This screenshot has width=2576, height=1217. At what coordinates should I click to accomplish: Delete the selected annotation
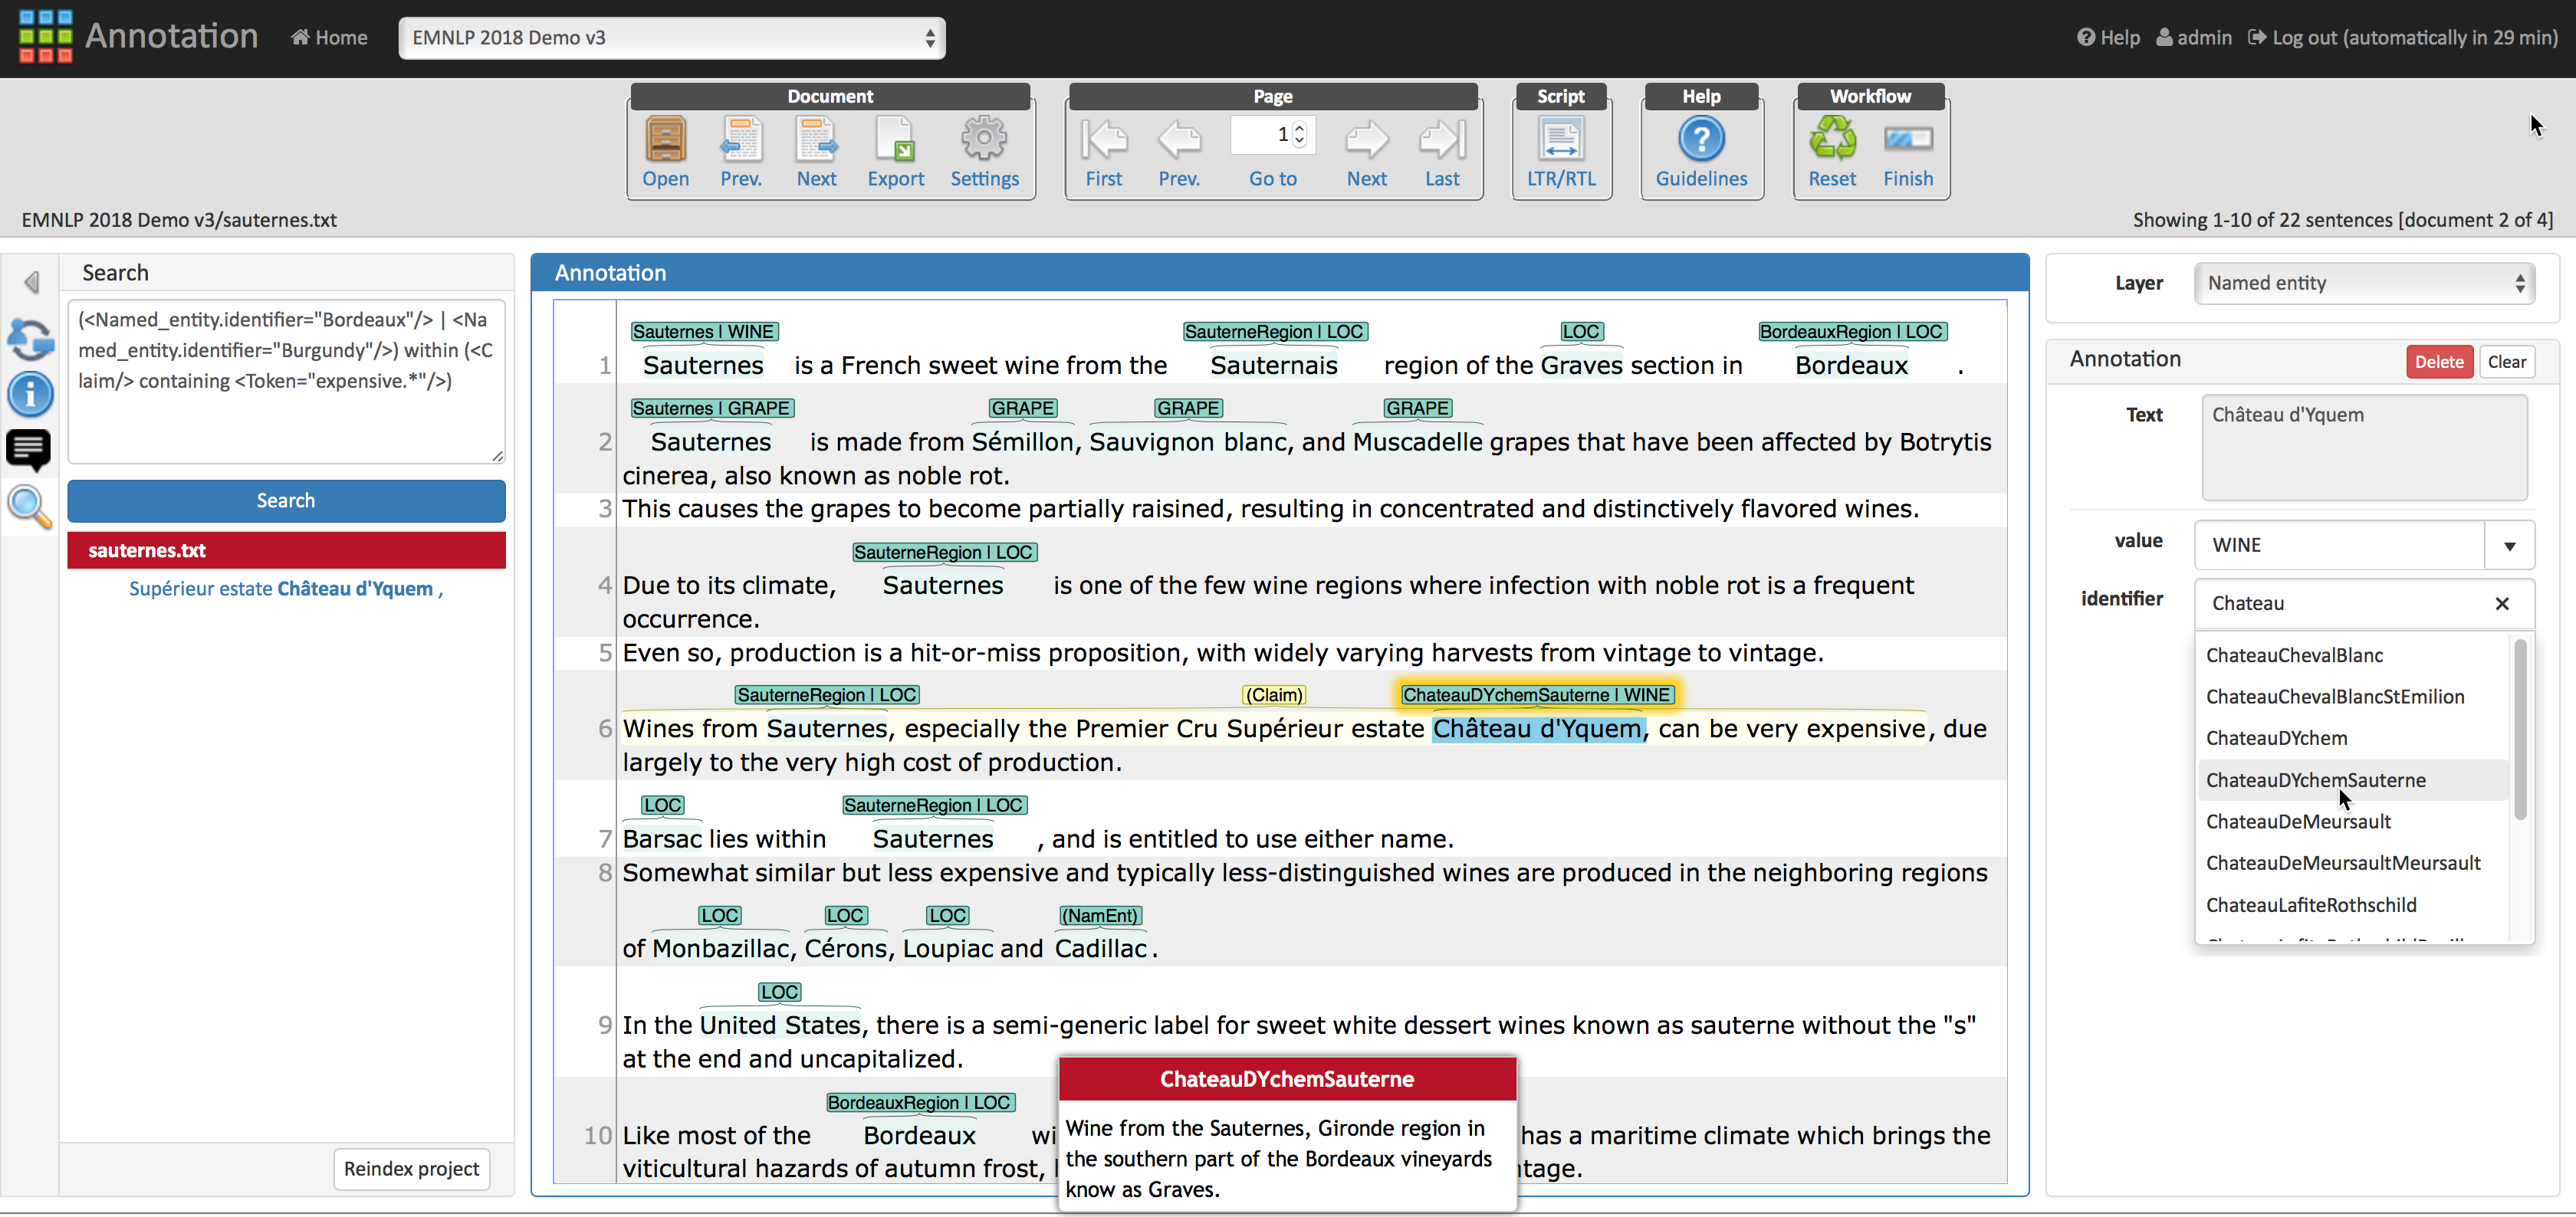[x=2439, y=362]
